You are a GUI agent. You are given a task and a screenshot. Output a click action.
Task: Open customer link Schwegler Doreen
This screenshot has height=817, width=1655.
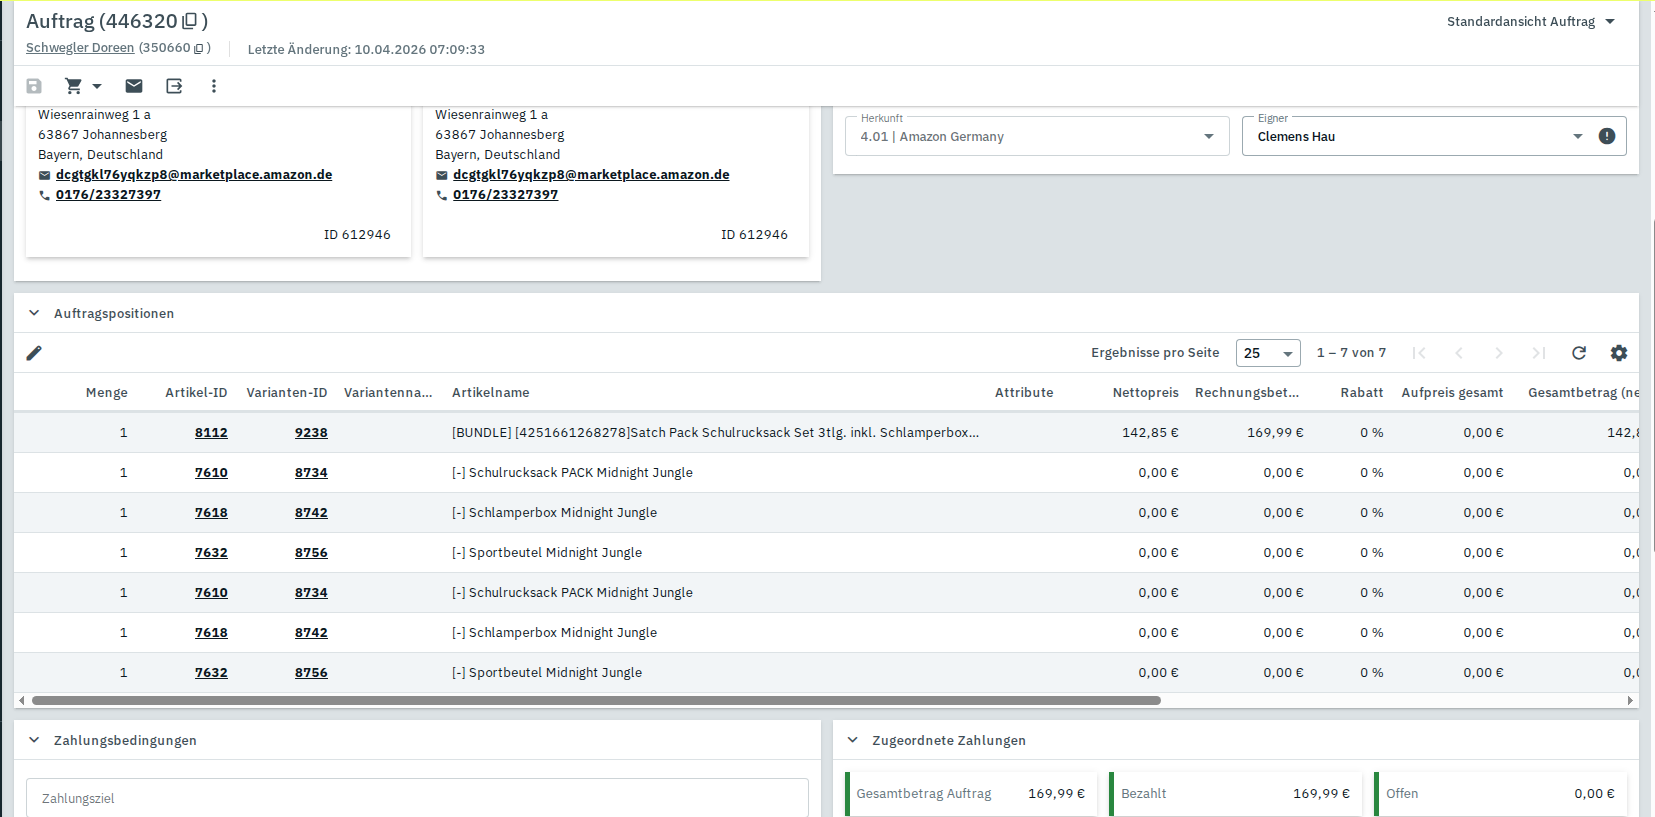coord(80,48)
